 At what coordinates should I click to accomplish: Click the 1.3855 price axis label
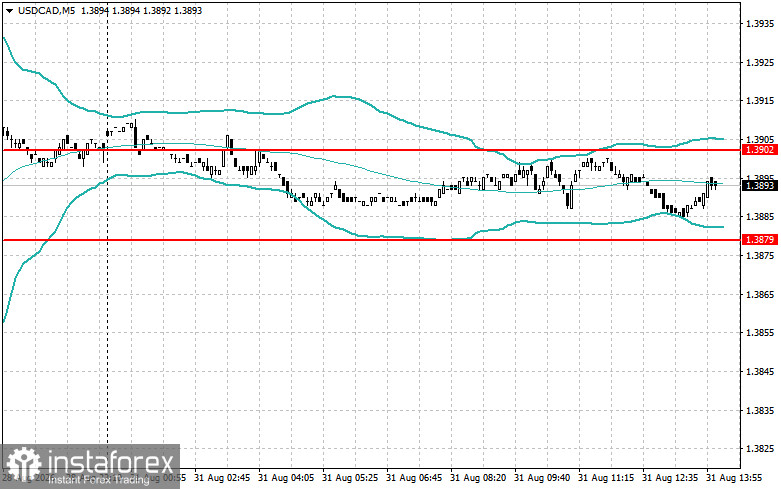761,333
